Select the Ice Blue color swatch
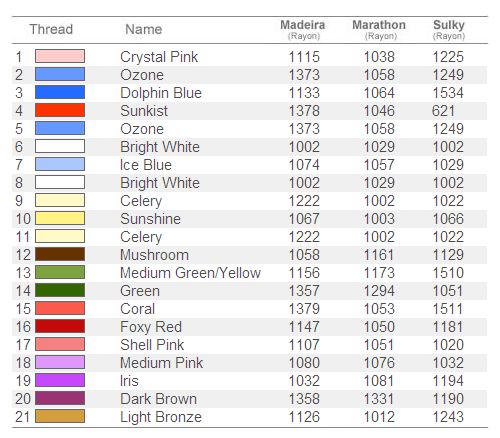 click(x=60, y=164)
